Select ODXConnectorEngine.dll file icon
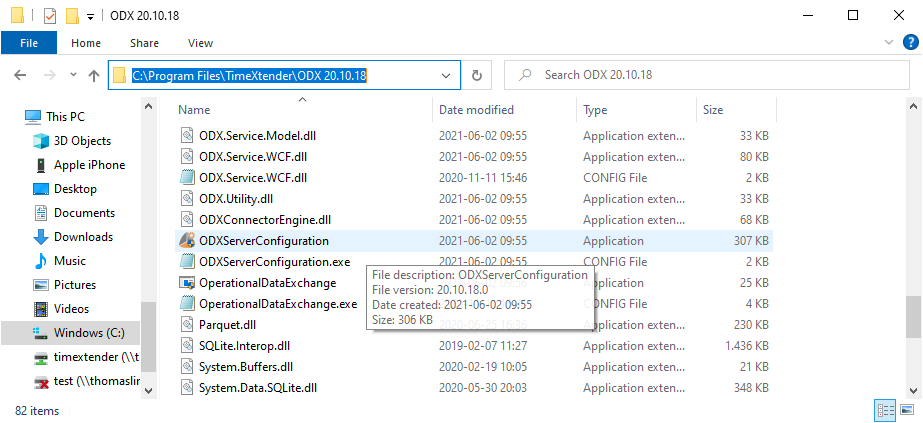The image size is (923, 423). 187,220
